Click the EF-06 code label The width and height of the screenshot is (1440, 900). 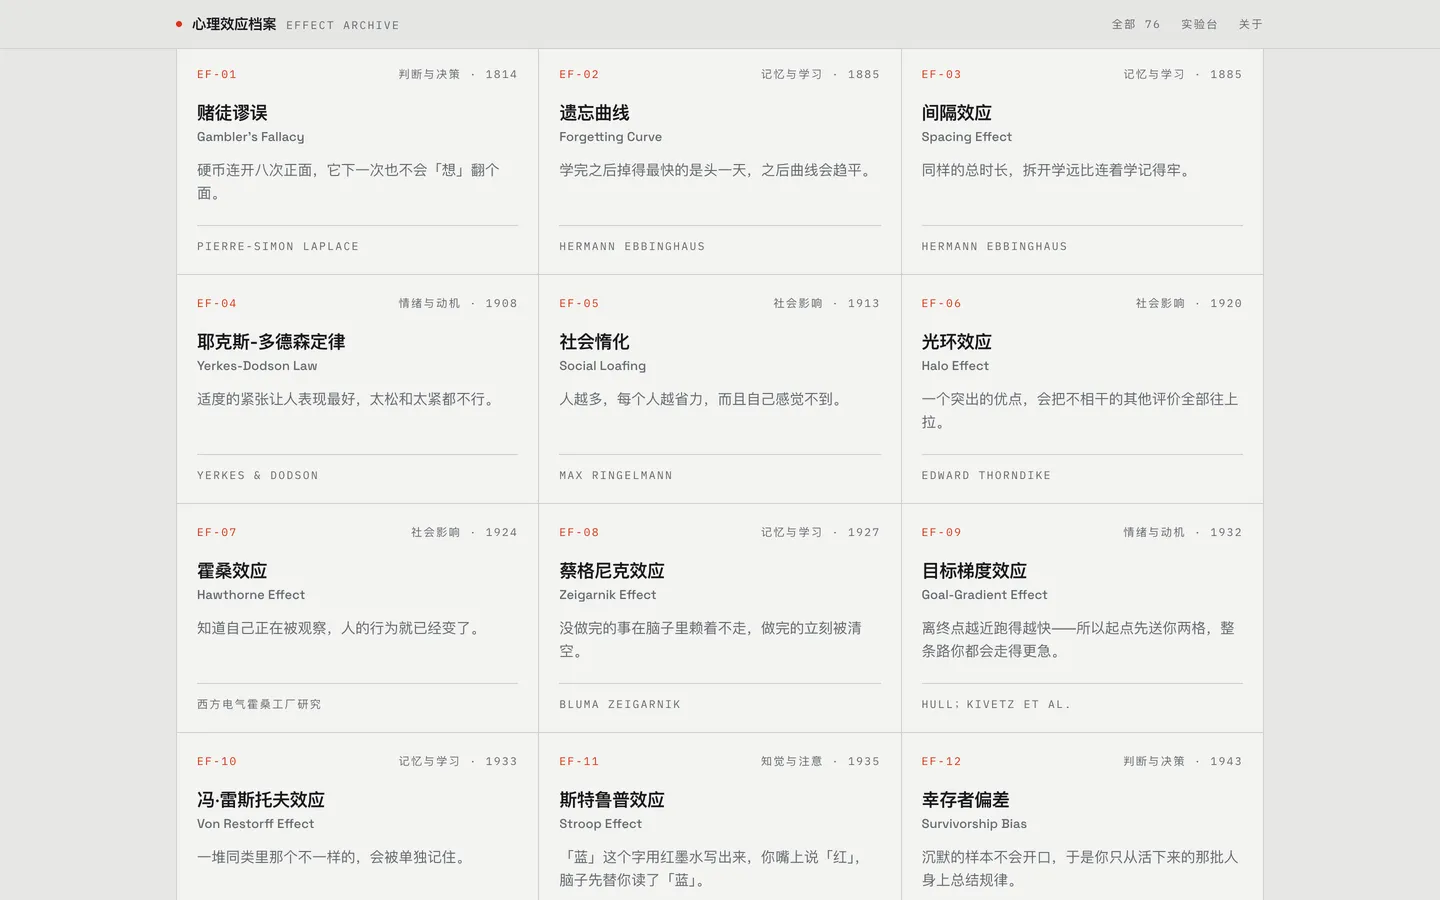pyautogui.click(x=941, y=303)
